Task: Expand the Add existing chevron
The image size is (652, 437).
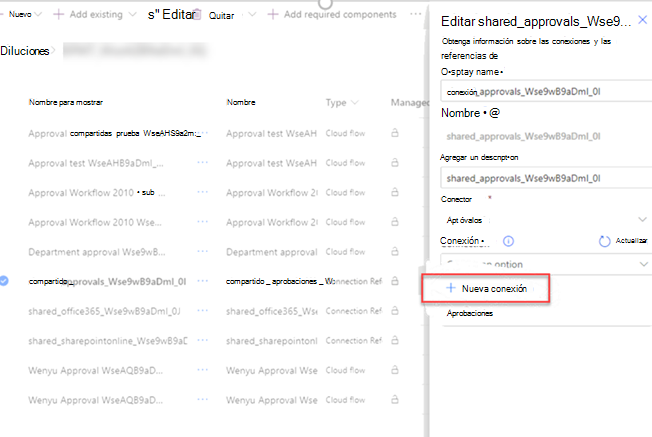Action: pos(133,15)
